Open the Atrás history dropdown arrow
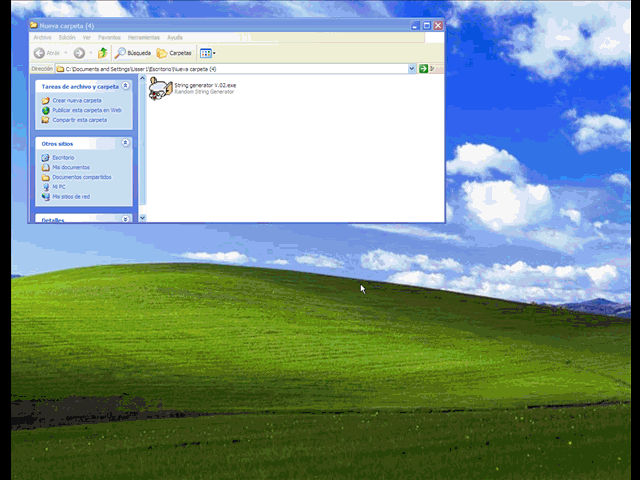 click(66, 53)
